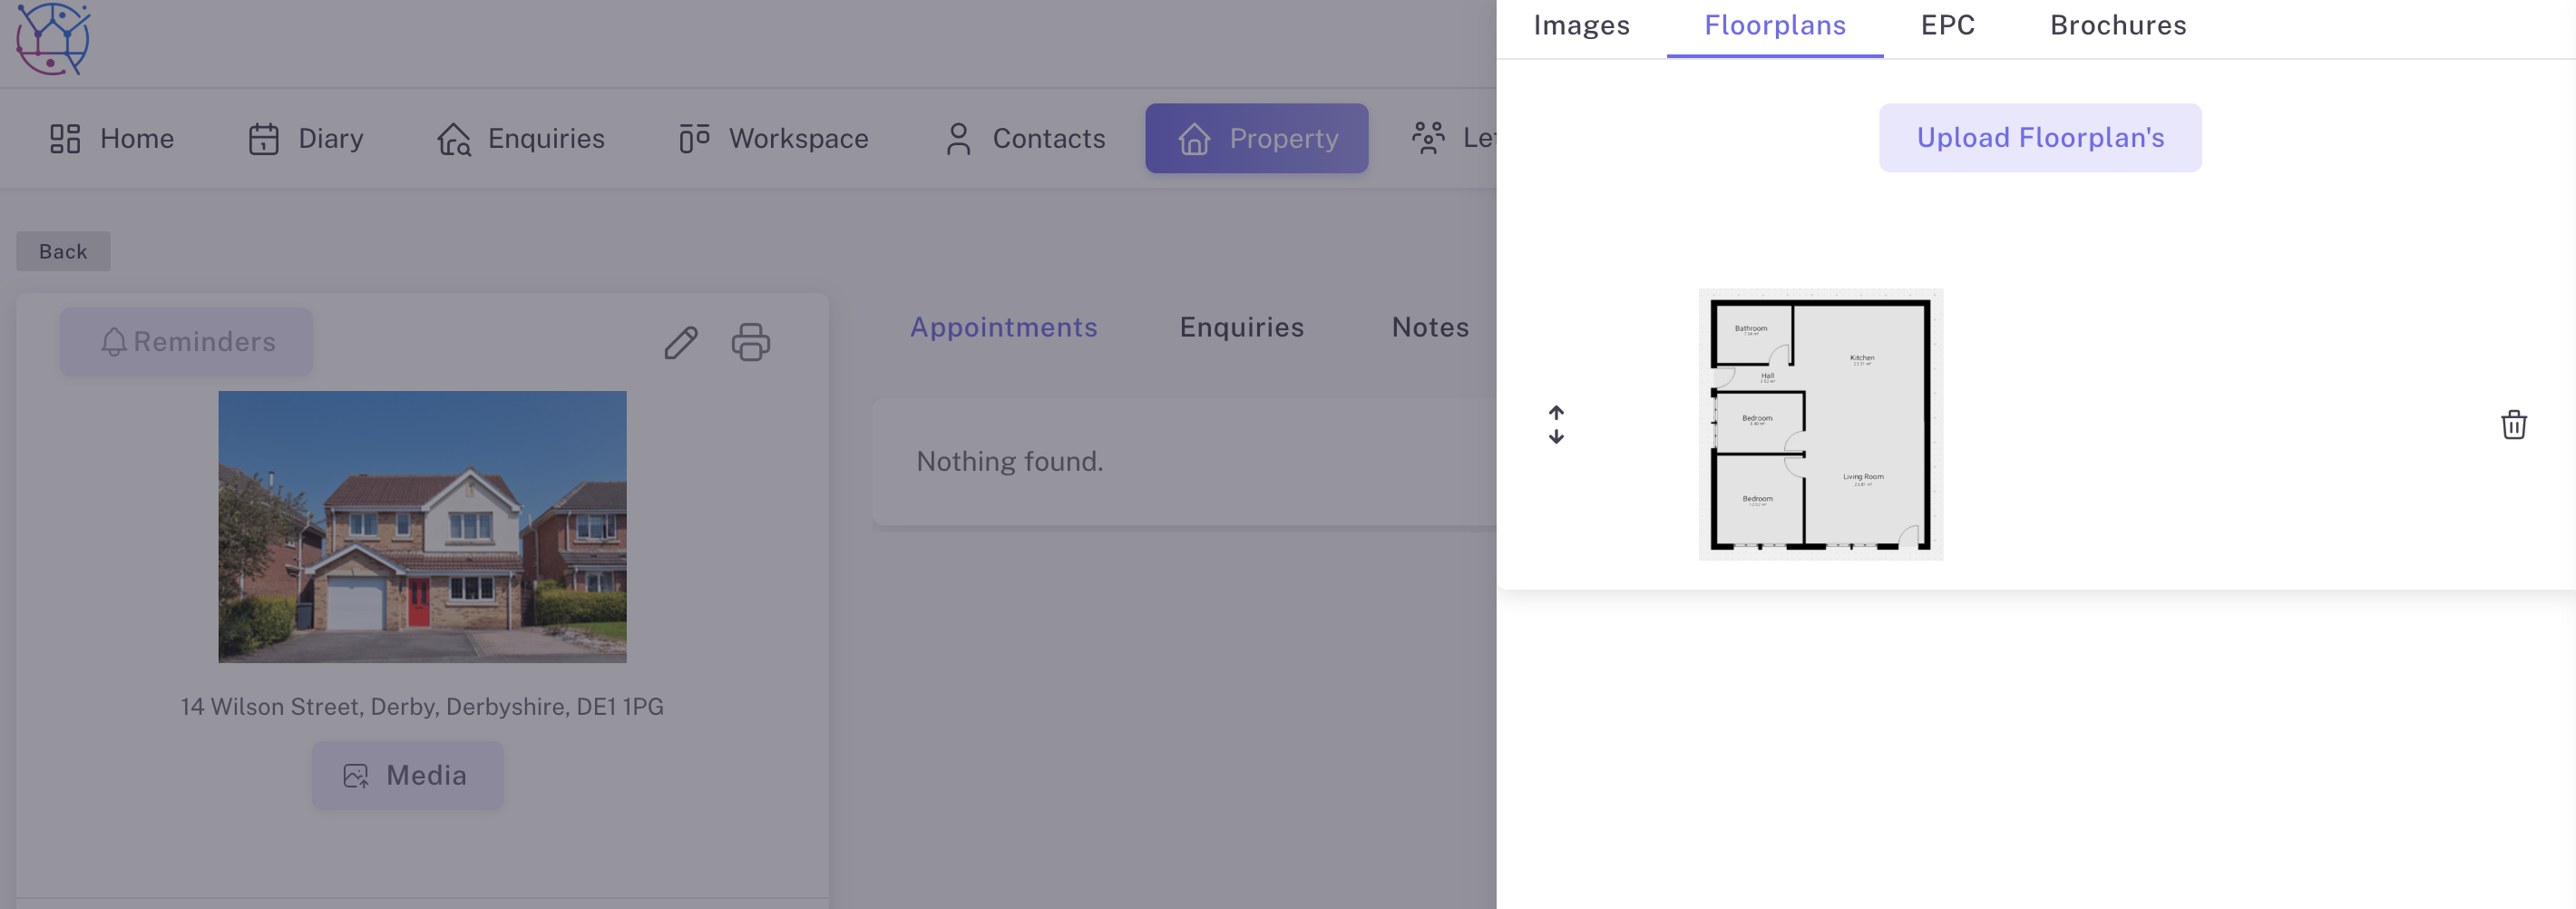Image resolution: width=2576 pixels, height=909 pixels.
Task: Open Media for the property
Action: pyautogui.click(x=407, y=775)
